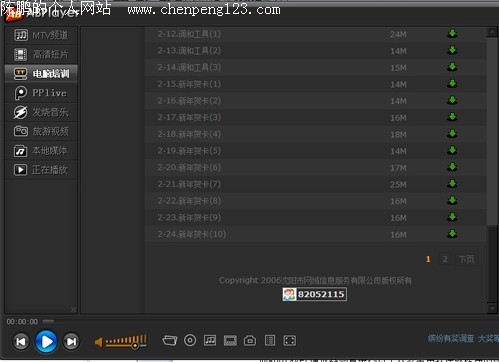Image resolution: width=499 pixels, height=362 pixels.
Task: Switch to fullscreen mode
Action: [290, 341]
